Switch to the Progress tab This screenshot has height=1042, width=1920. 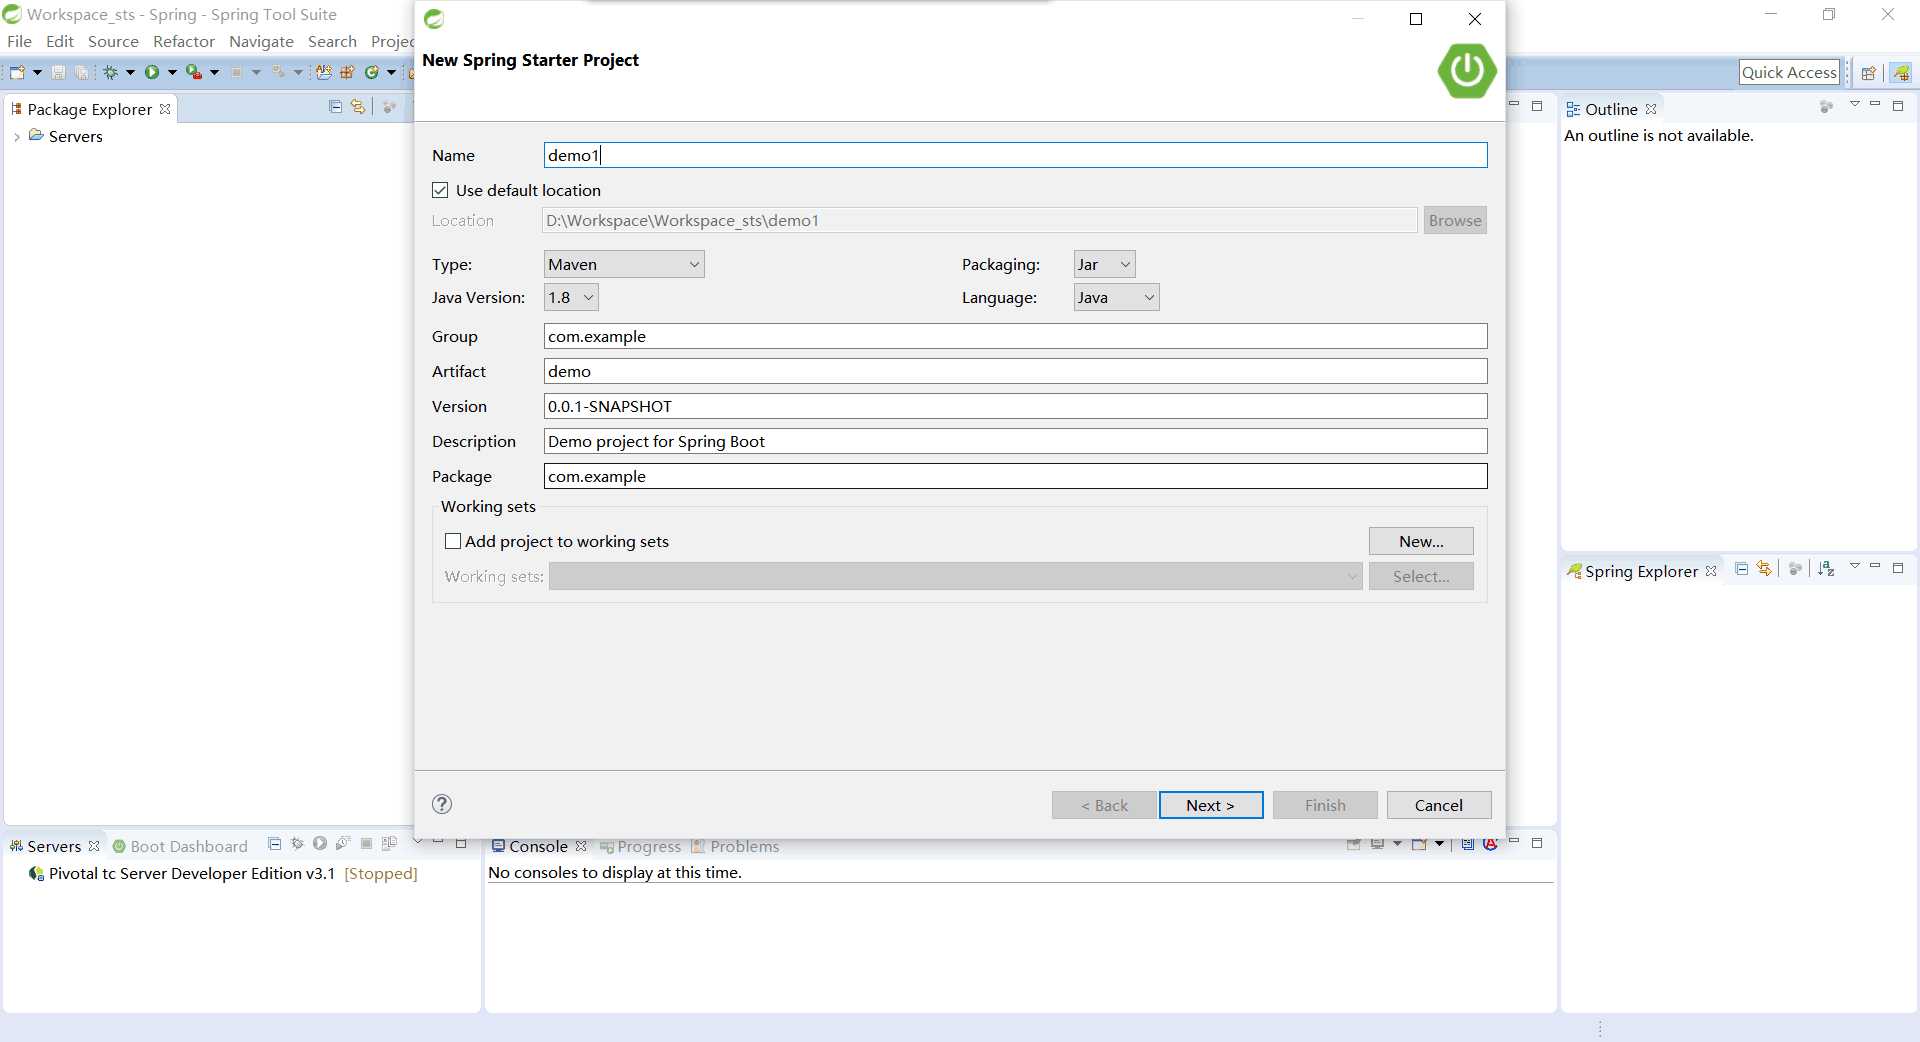640,846
